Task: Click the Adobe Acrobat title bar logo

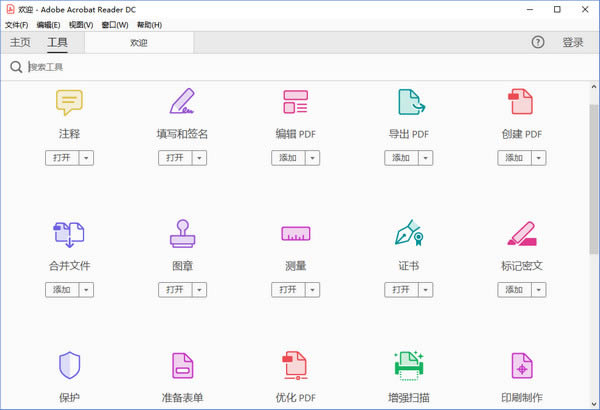Action: point(10,9)
